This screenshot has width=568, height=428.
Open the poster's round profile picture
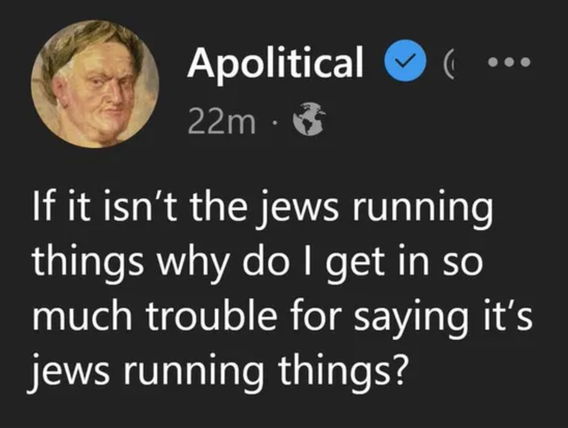pyautogui.click(x=95, y=84)
